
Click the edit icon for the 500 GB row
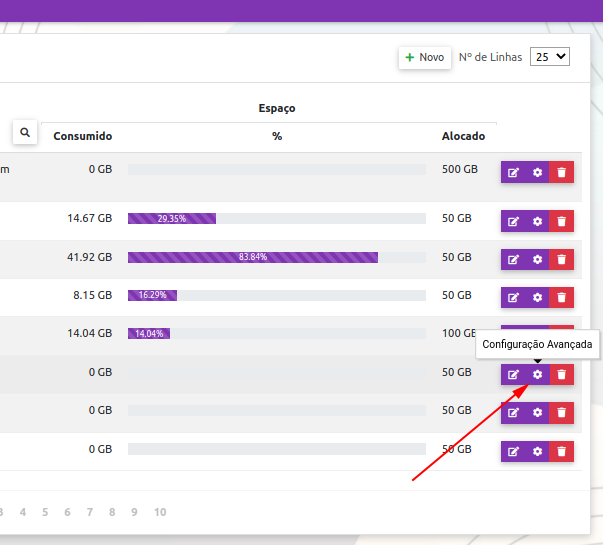513,172
